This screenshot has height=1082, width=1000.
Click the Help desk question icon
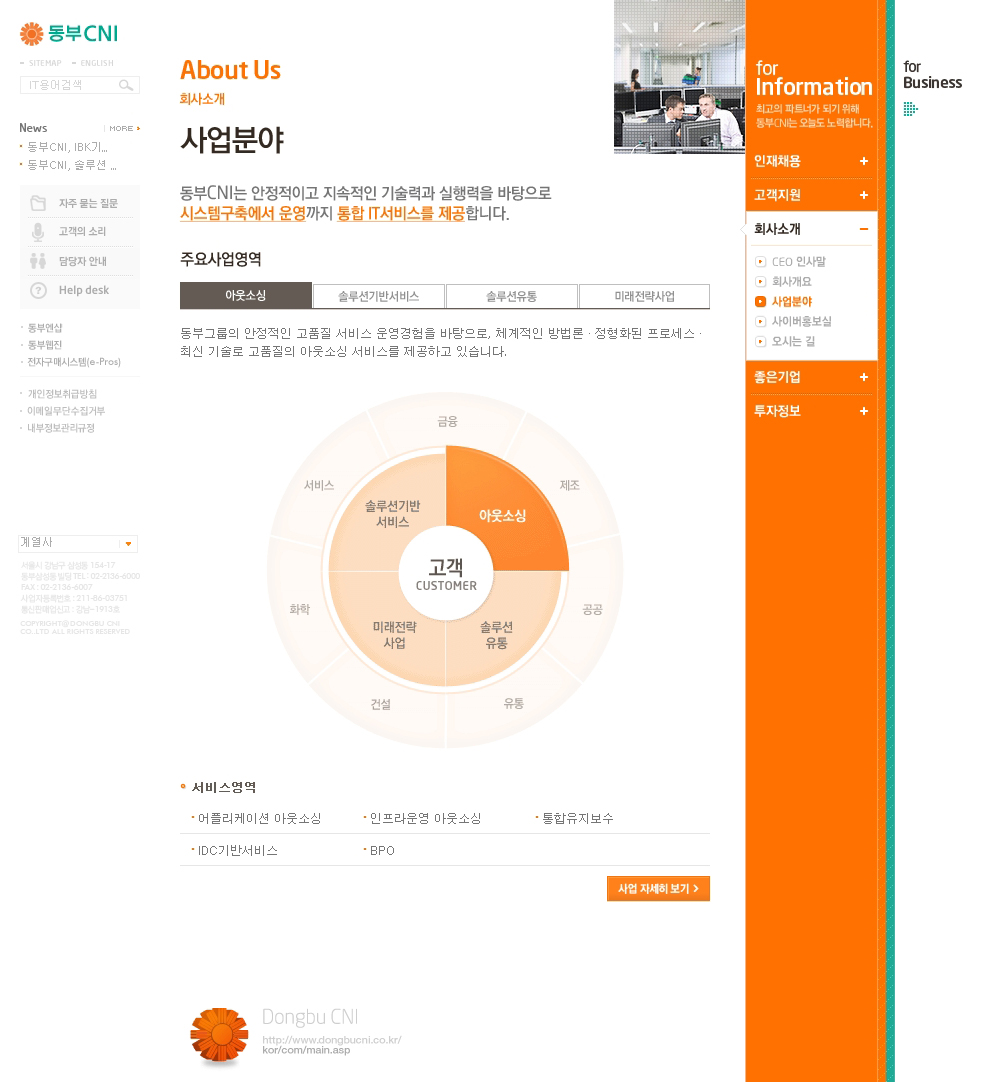tap(38, 290)
